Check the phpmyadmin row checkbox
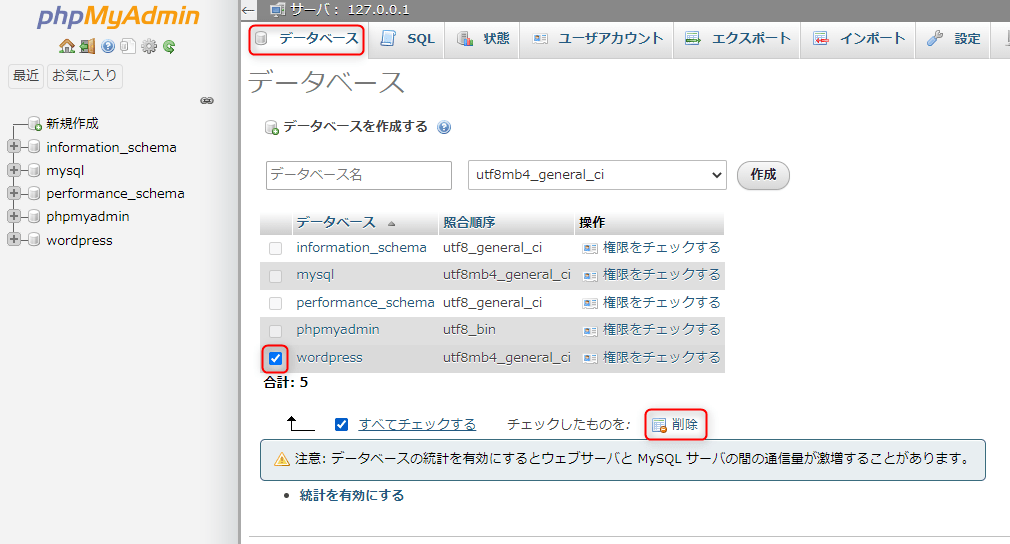 (276, 331)
